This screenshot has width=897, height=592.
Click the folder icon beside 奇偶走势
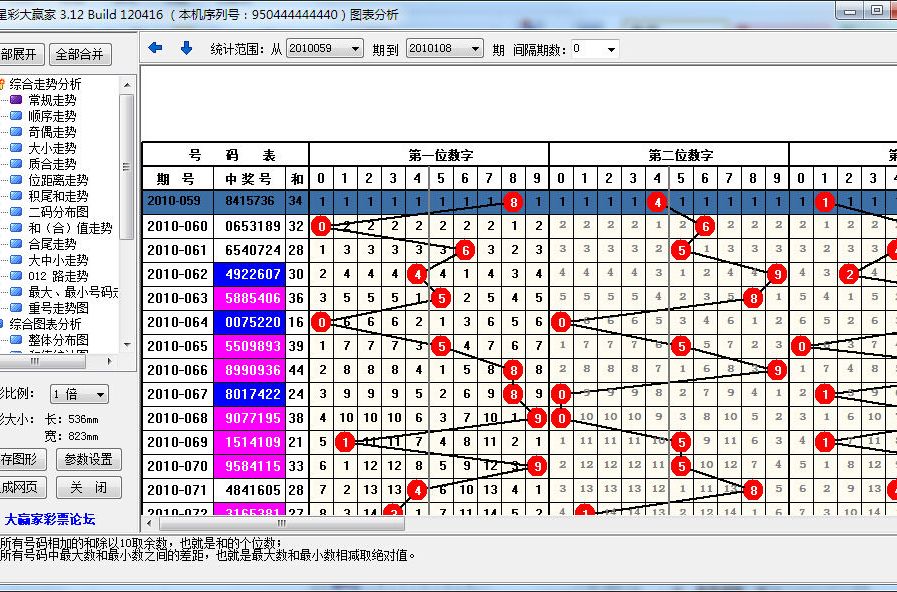click(x=16, y=132)
